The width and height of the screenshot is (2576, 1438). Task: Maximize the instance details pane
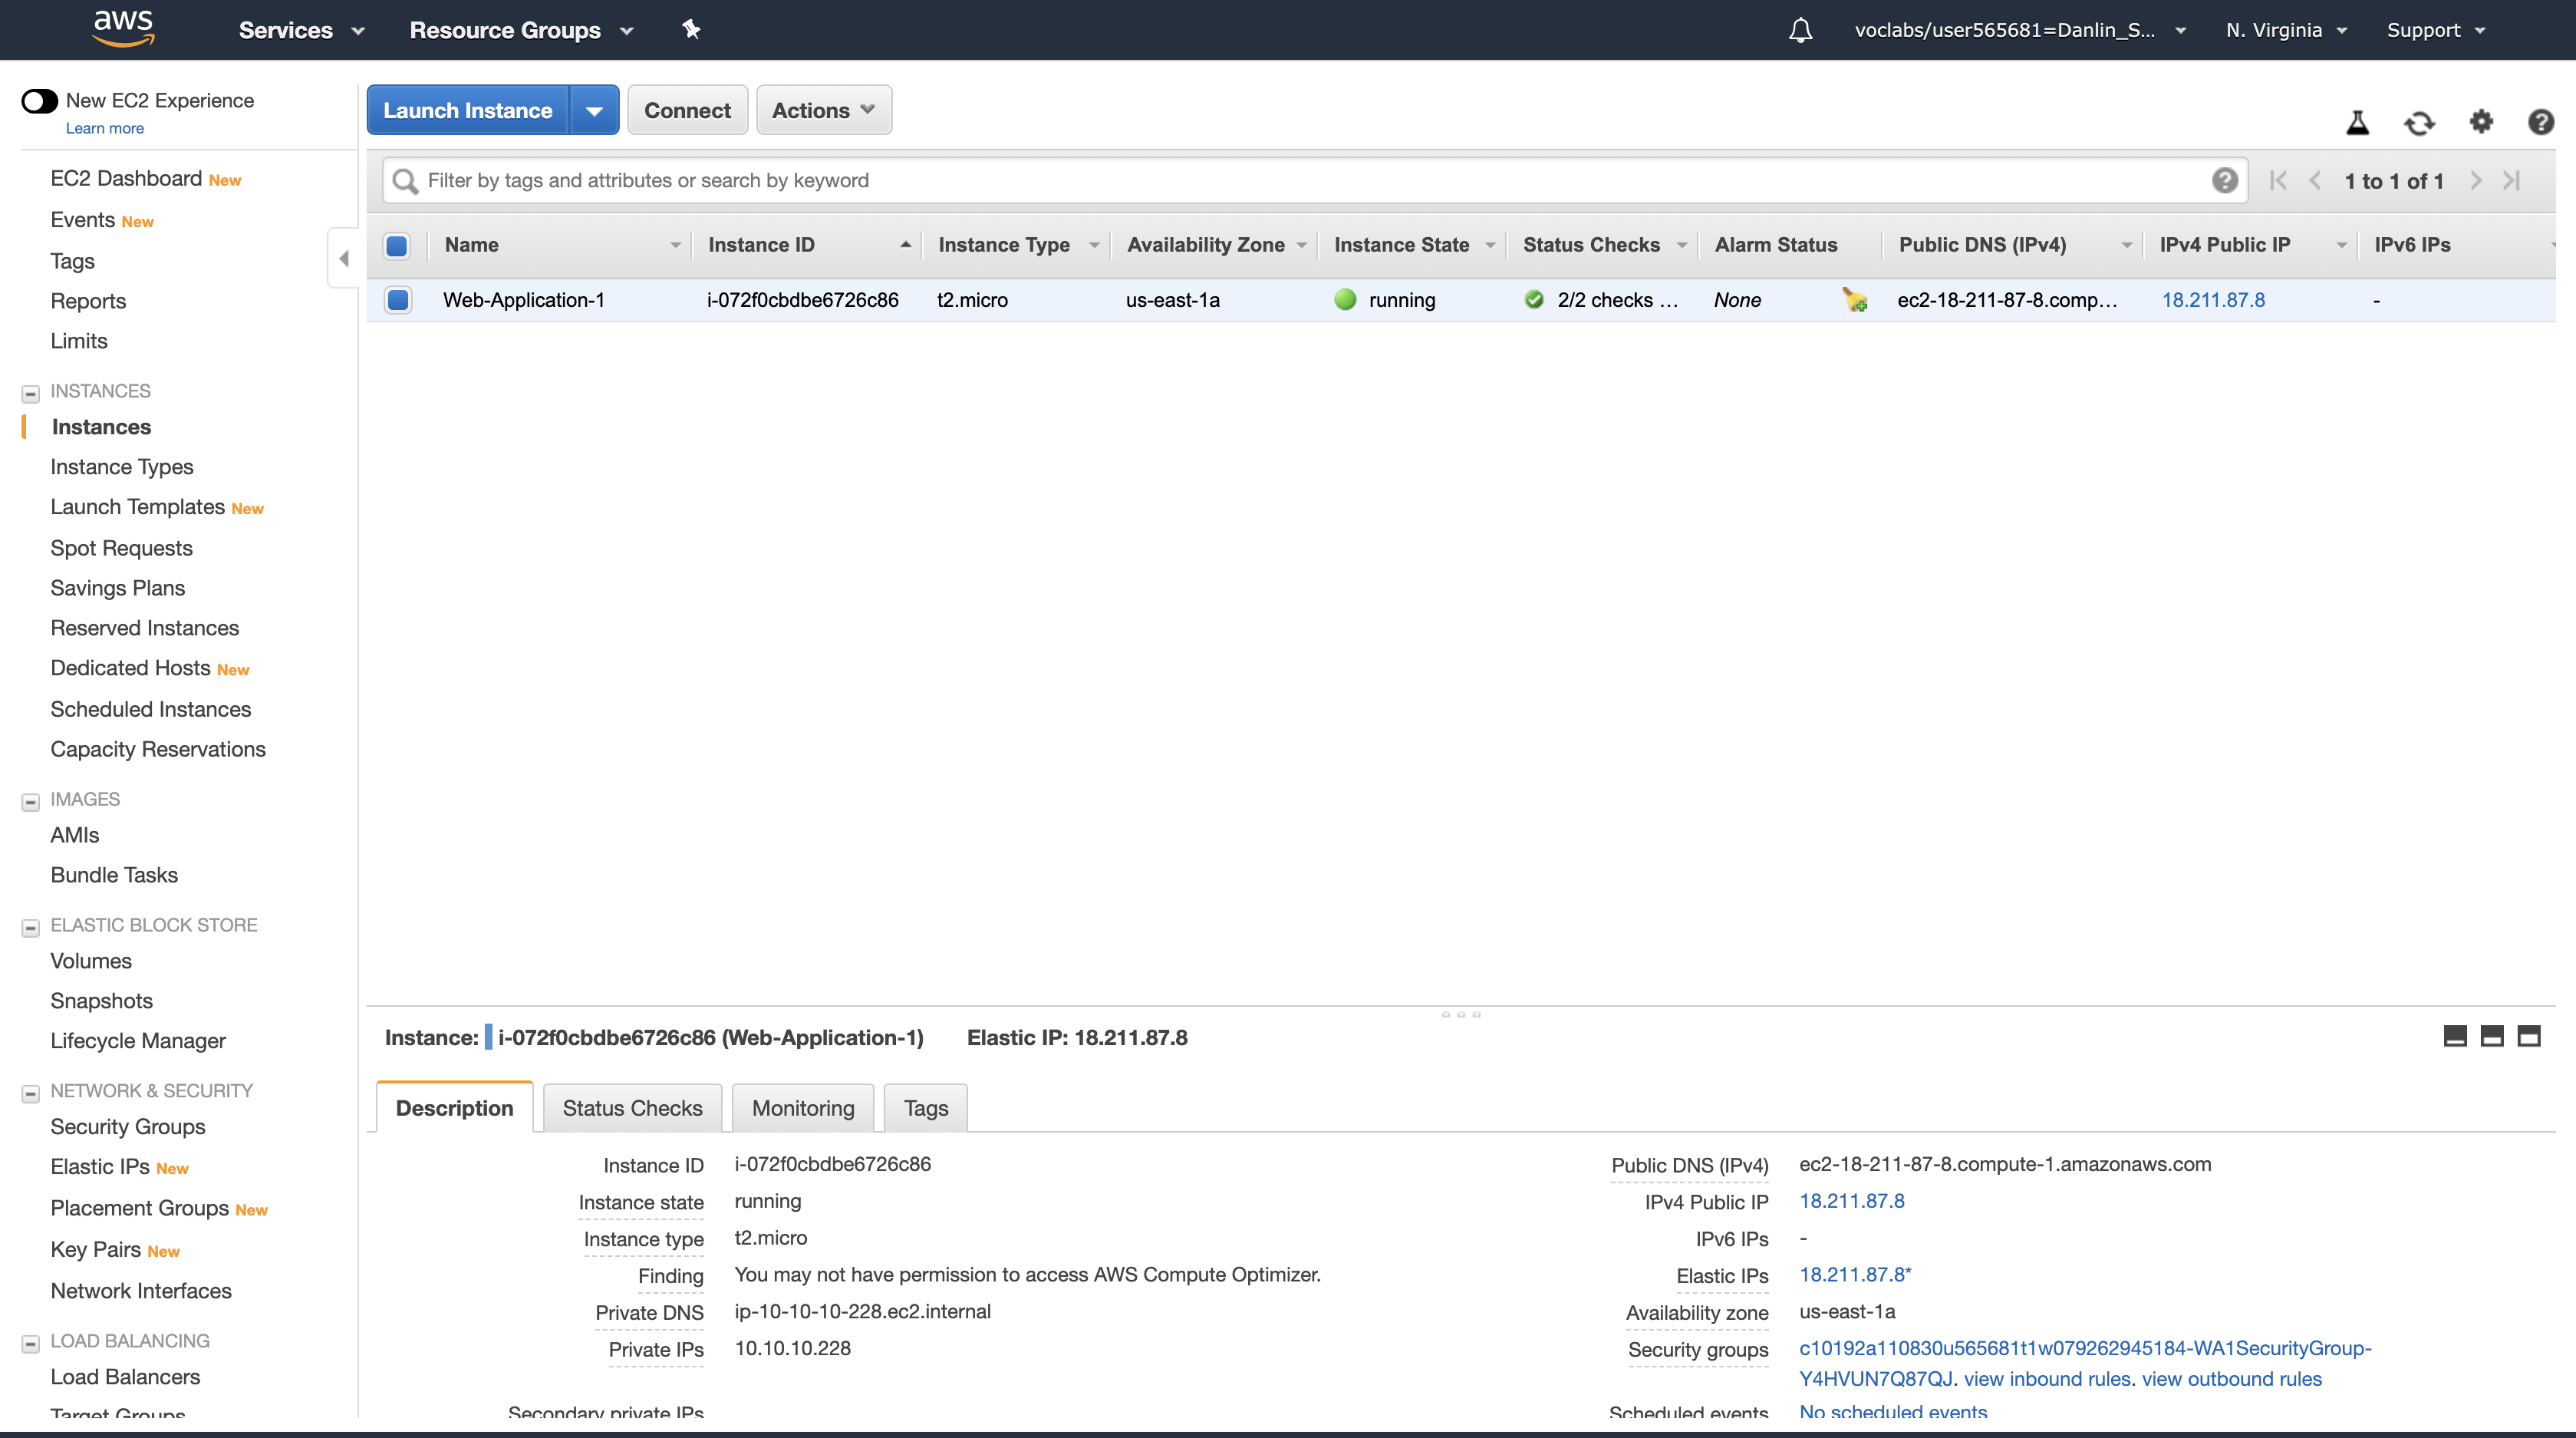(2529, 1036)
